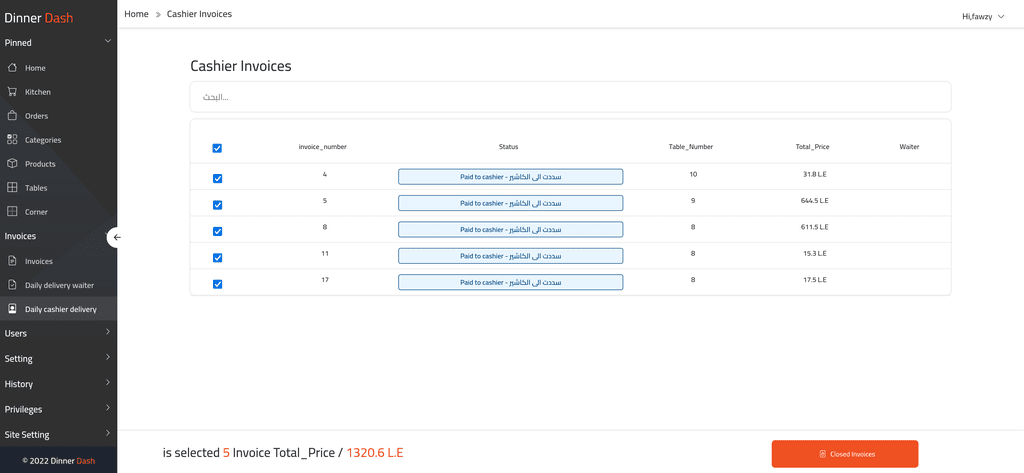
Task: Click table number 10 cell
Action: [x=693, y=174]
